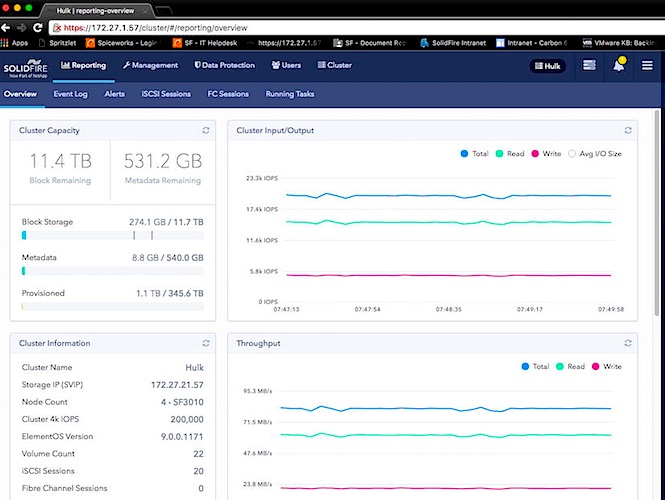Click the iSCSI Sessions count 20
Image resolution: width=665 pixels, height=500 pixels.
[198, 471]
